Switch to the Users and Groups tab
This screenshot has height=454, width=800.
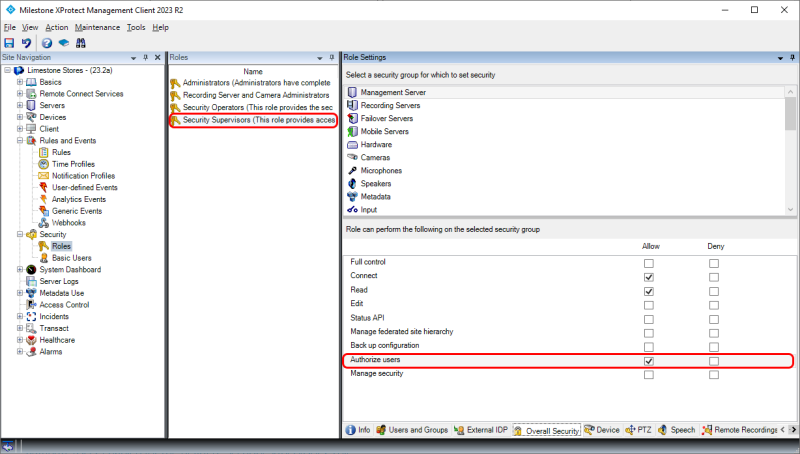pyautogui.click(x=412, y=430)
